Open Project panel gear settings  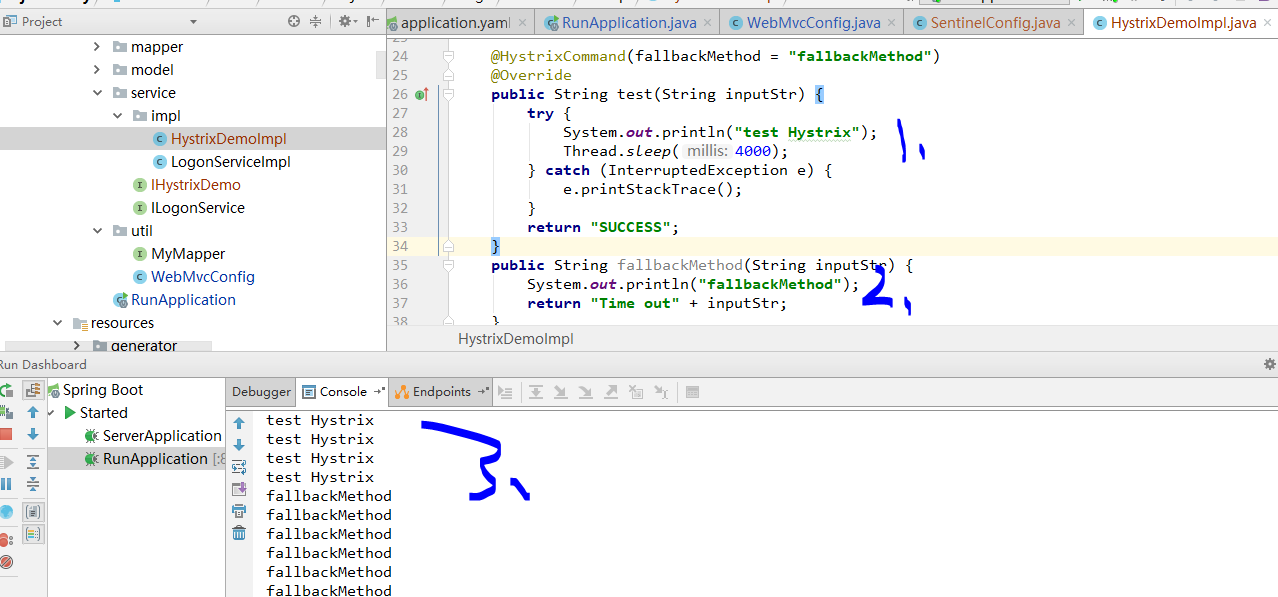(x=347, y=21)
